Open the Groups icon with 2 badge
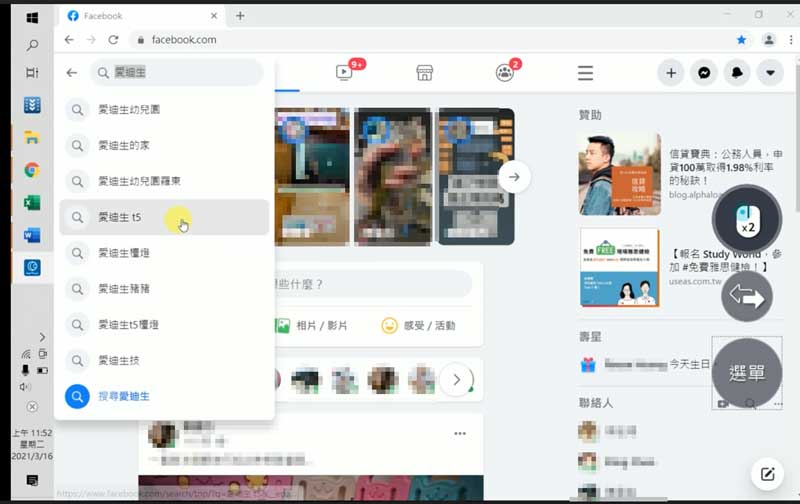800x504 pixels. 505,72
